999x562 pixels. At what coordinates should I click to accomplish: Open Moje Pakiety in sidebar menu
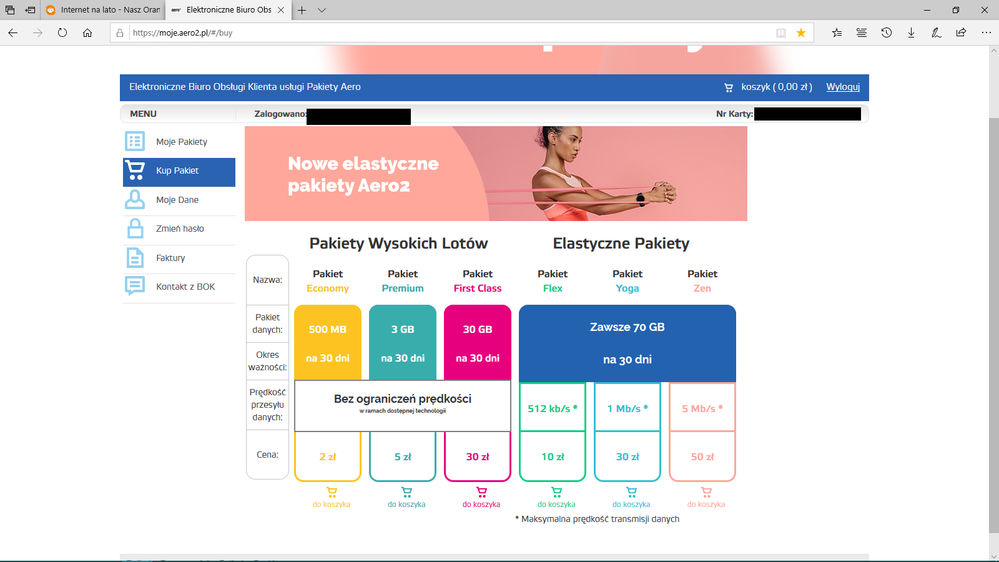point(180,142)
